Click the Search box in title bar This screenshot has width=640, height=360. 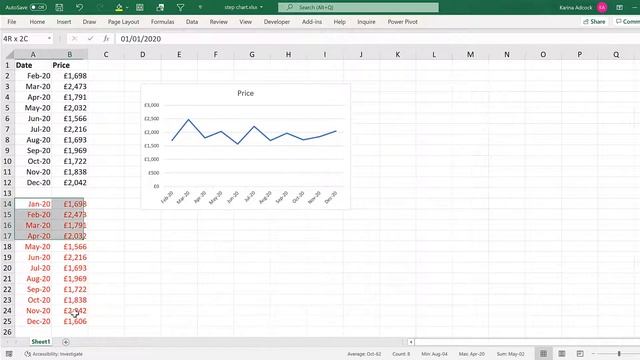[x=358, y=7]
